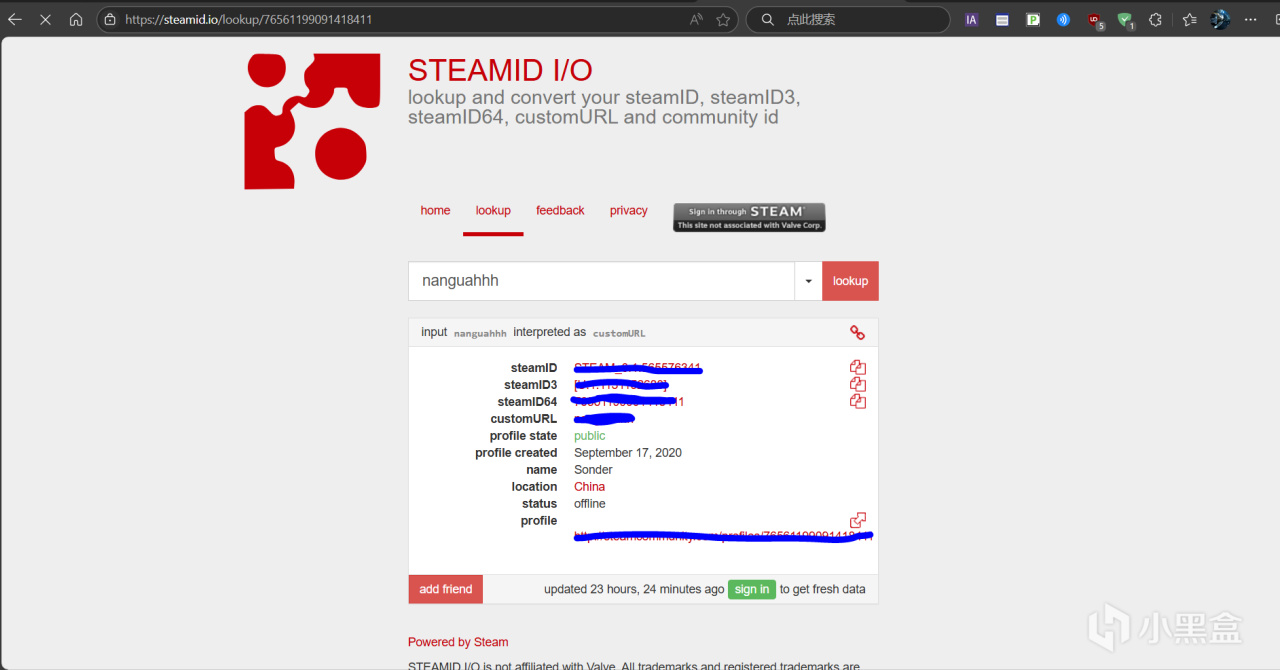
Task: Click the browser search box
Action: coord(848,19)
